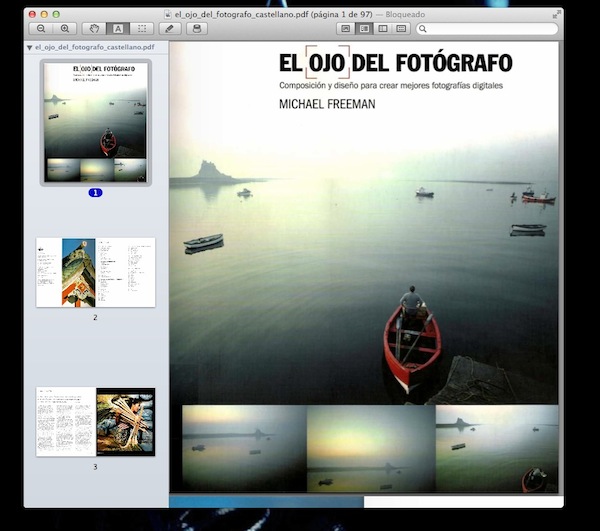Click the page 1 number badge

(95, 193)
